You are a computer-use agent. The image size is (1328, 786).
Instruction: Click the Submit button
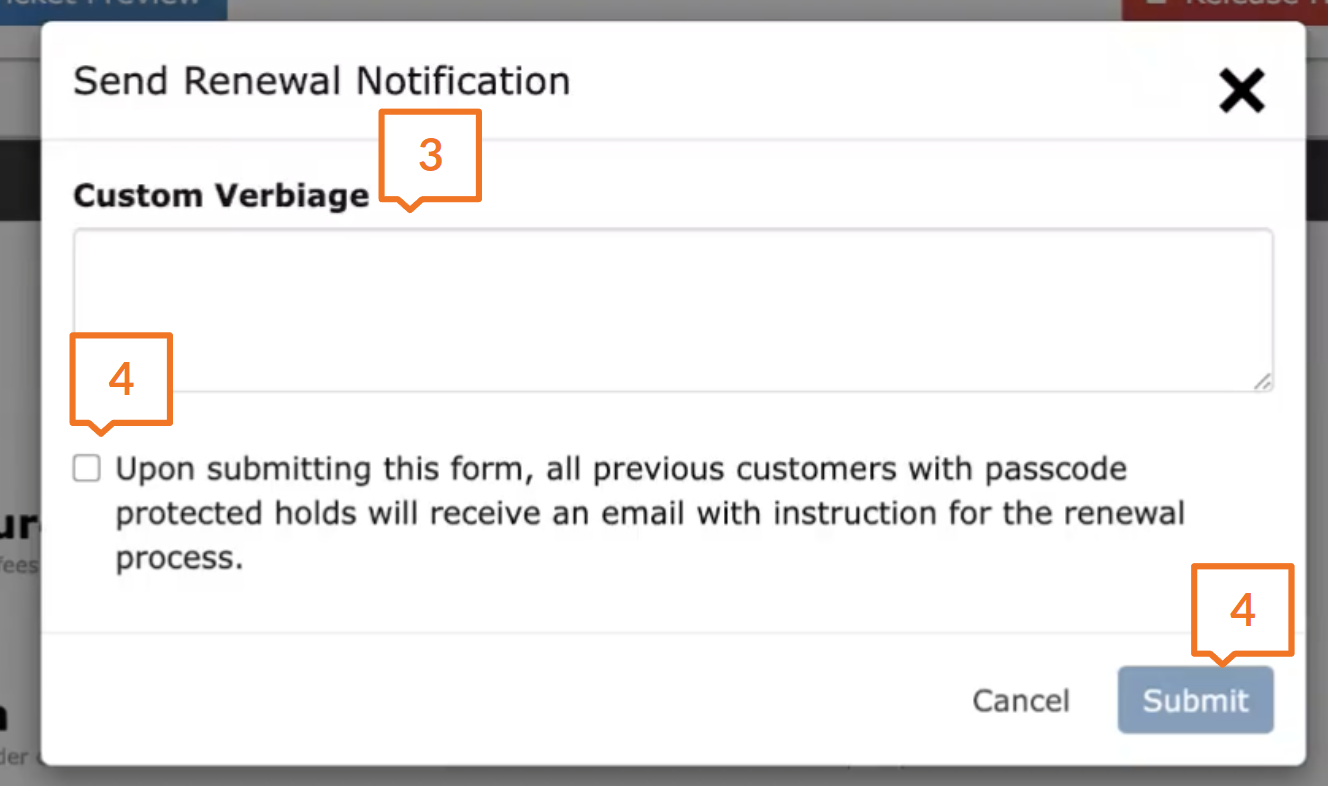(1195, 700)
